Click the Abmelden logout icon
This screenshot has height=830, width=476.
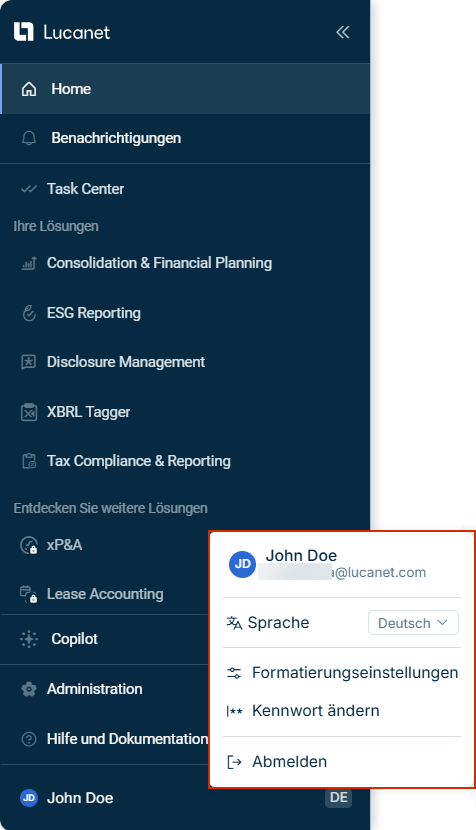pyautogui.click(x=234, y=762)
